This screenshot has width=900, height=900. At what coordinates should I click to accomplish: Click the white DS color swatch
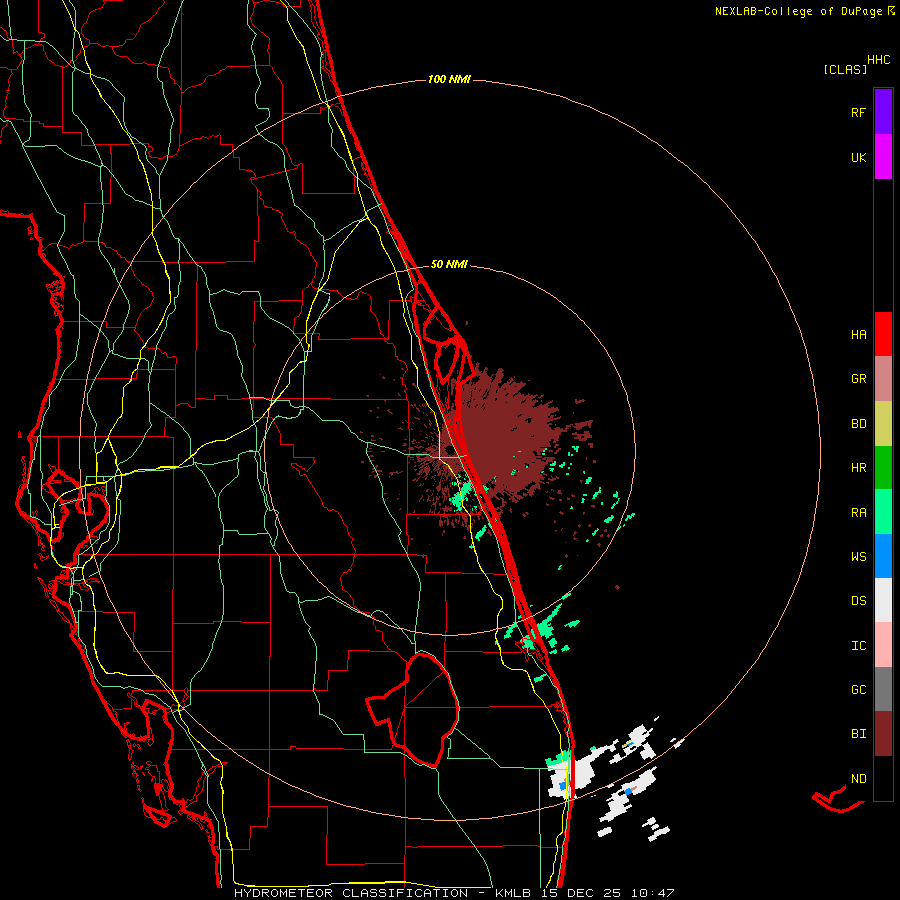[x=883, y=600]
